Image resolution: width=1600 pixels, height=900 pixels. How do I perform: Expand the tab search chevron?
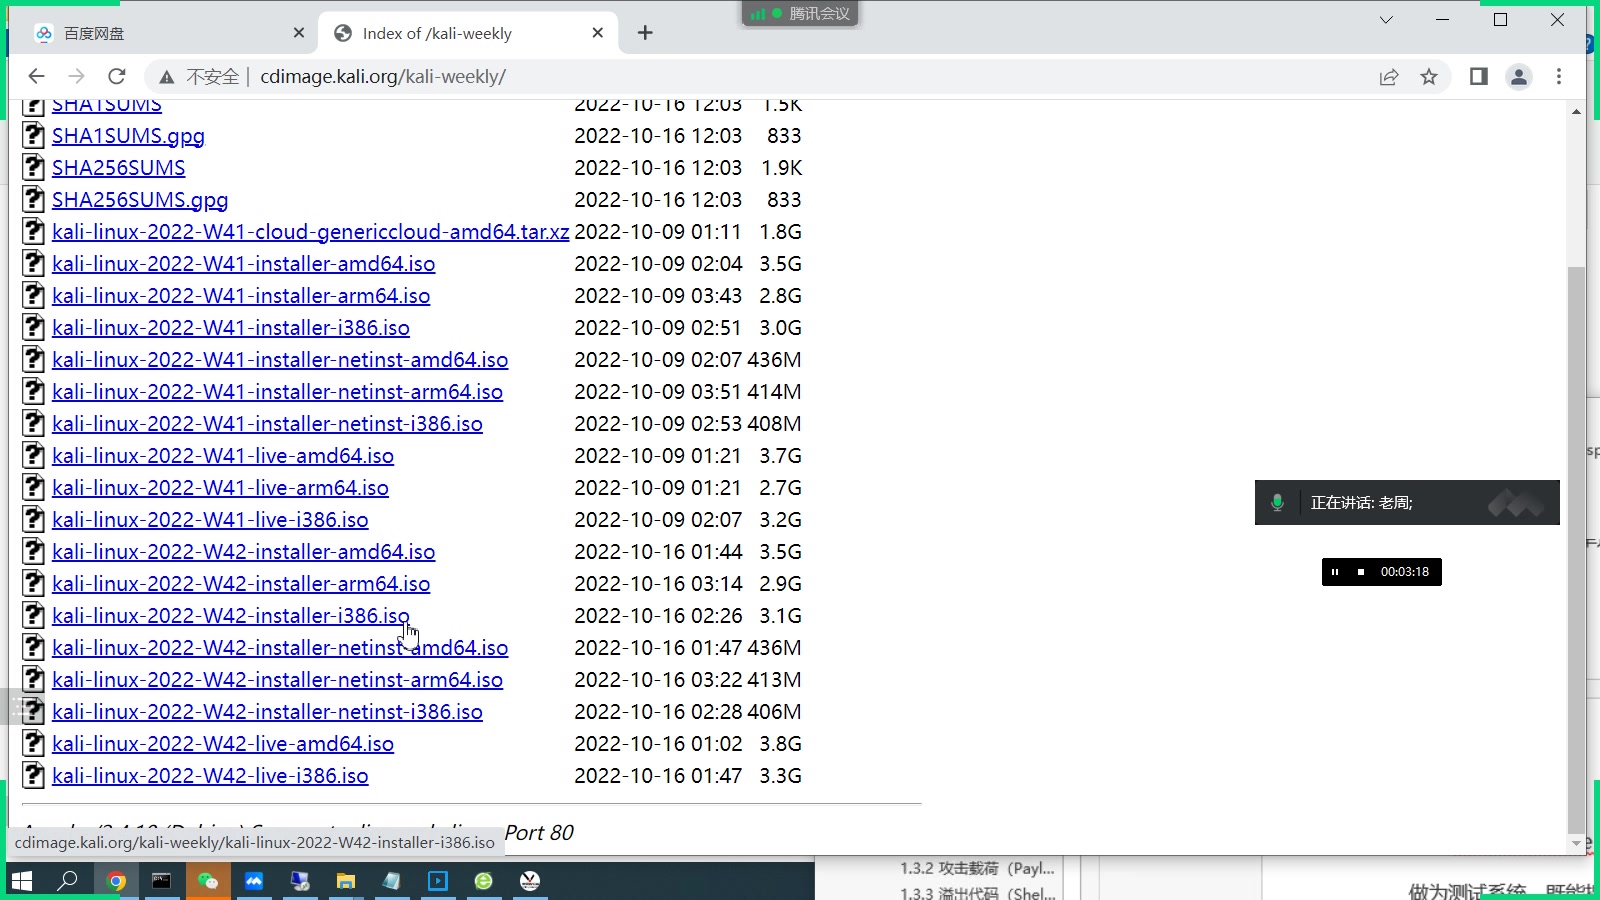pyautogui.click(x=1386, y=20)
